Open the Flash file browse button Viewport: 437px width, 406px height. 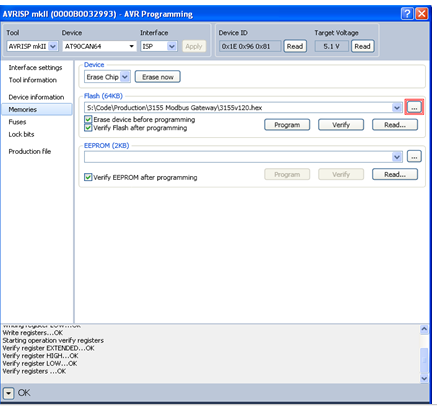point(414,107)
